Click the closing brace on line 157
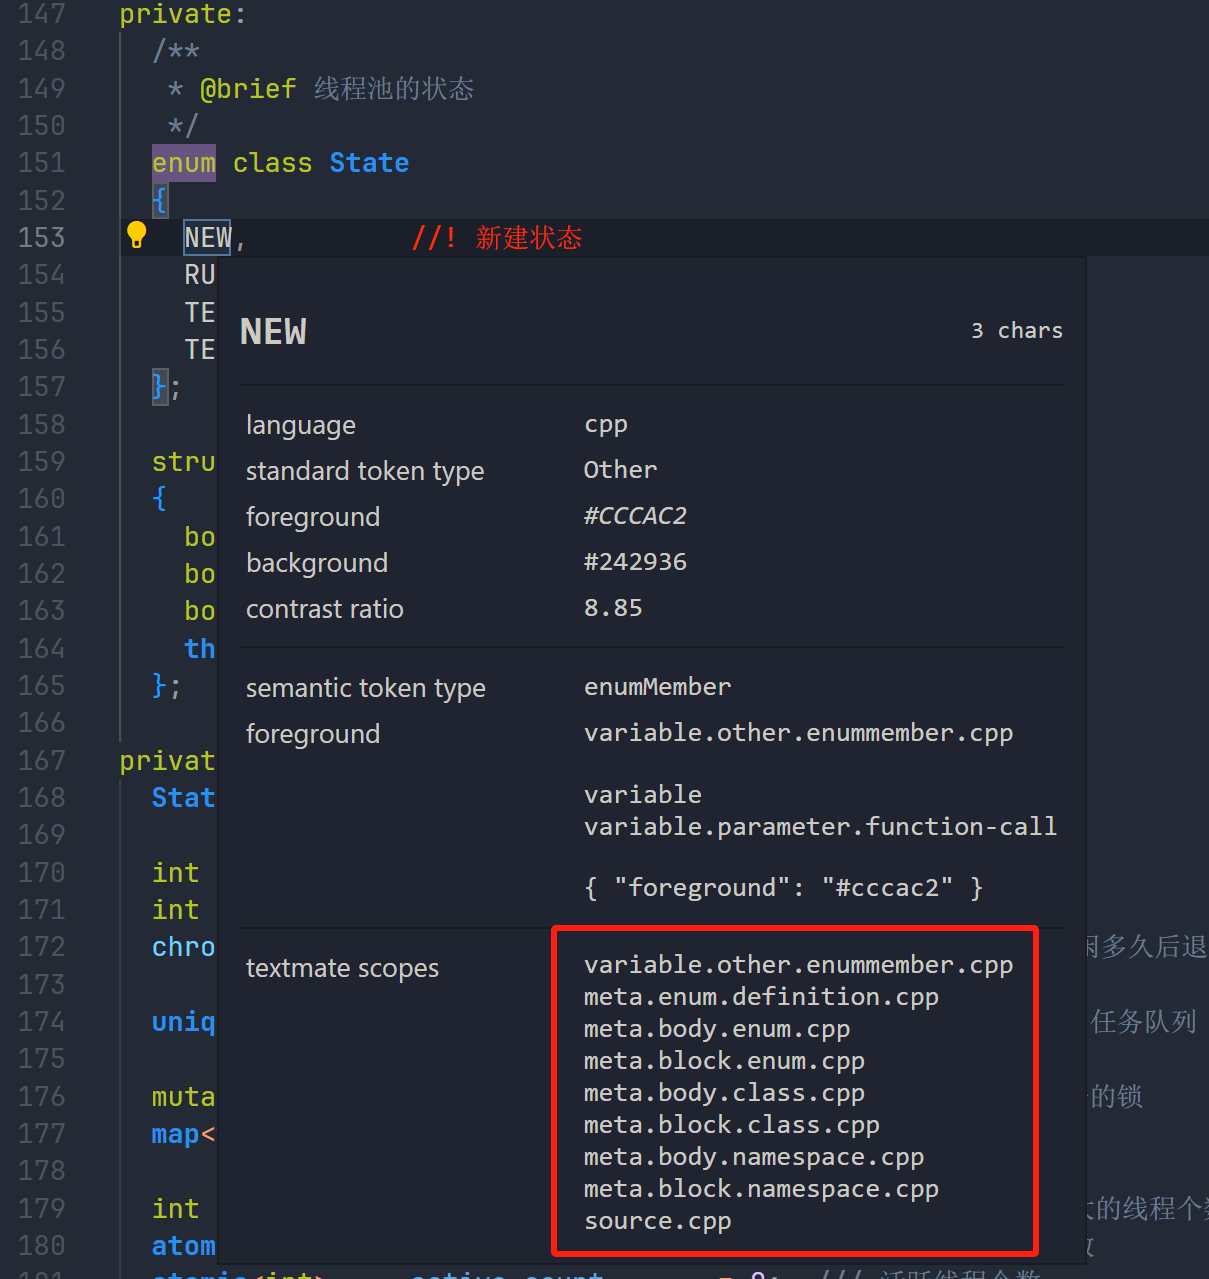 pos(159,387)
